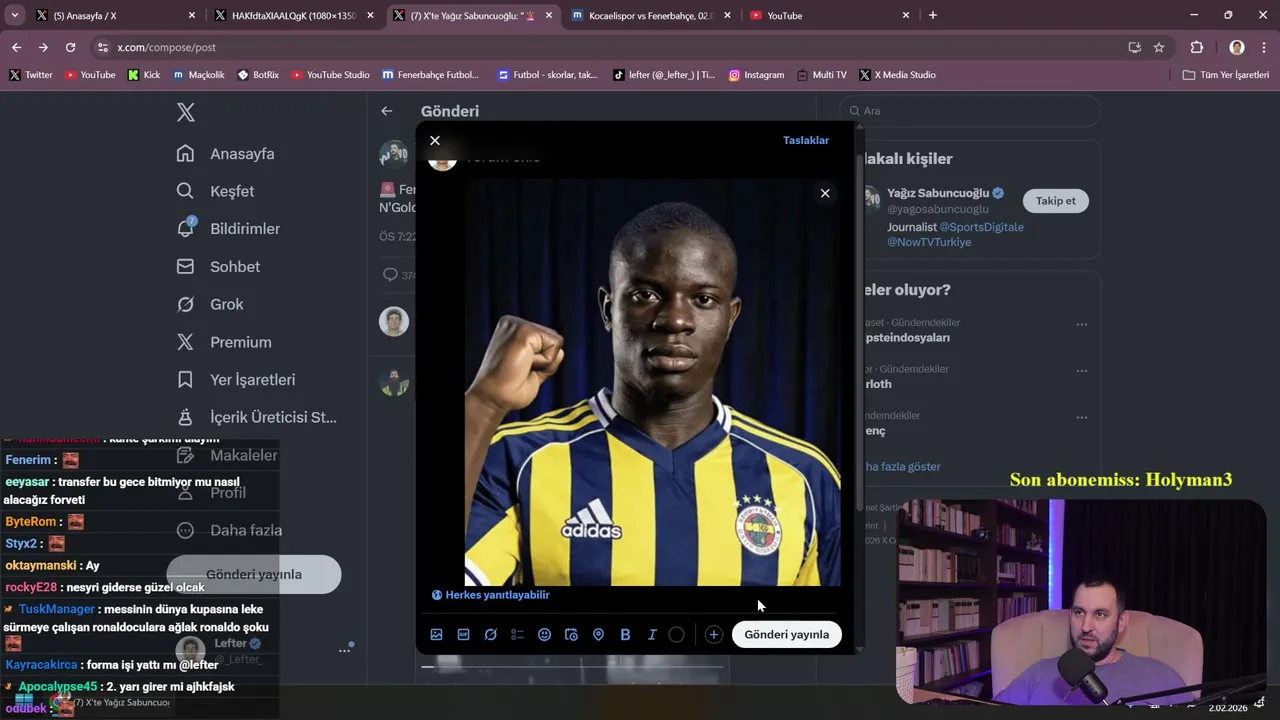This screenshot has height=720, width=1280.
Task: Open the install app icon in address bar
Action: point(1134,47)
